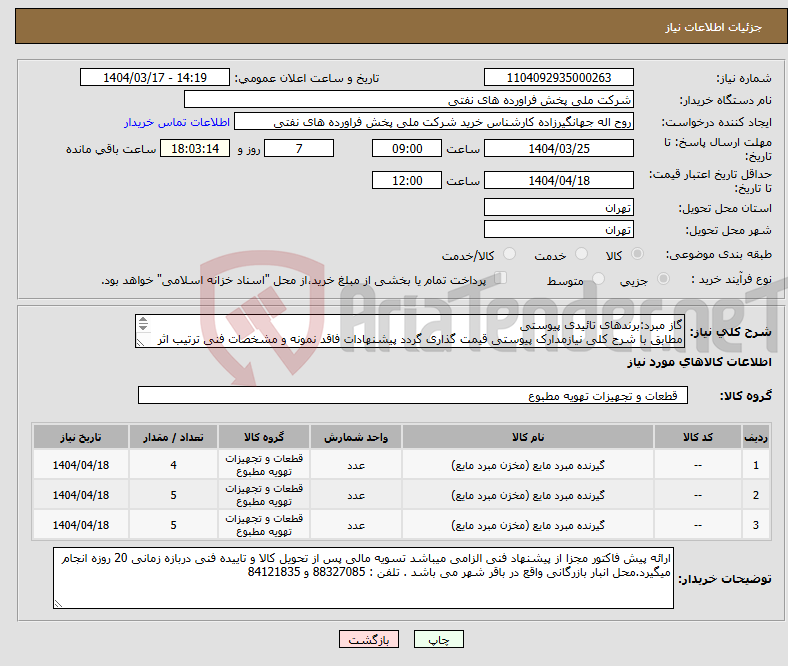788x666 pixels.
Task: Click the کد کالا column header
Action: [698, 437]
